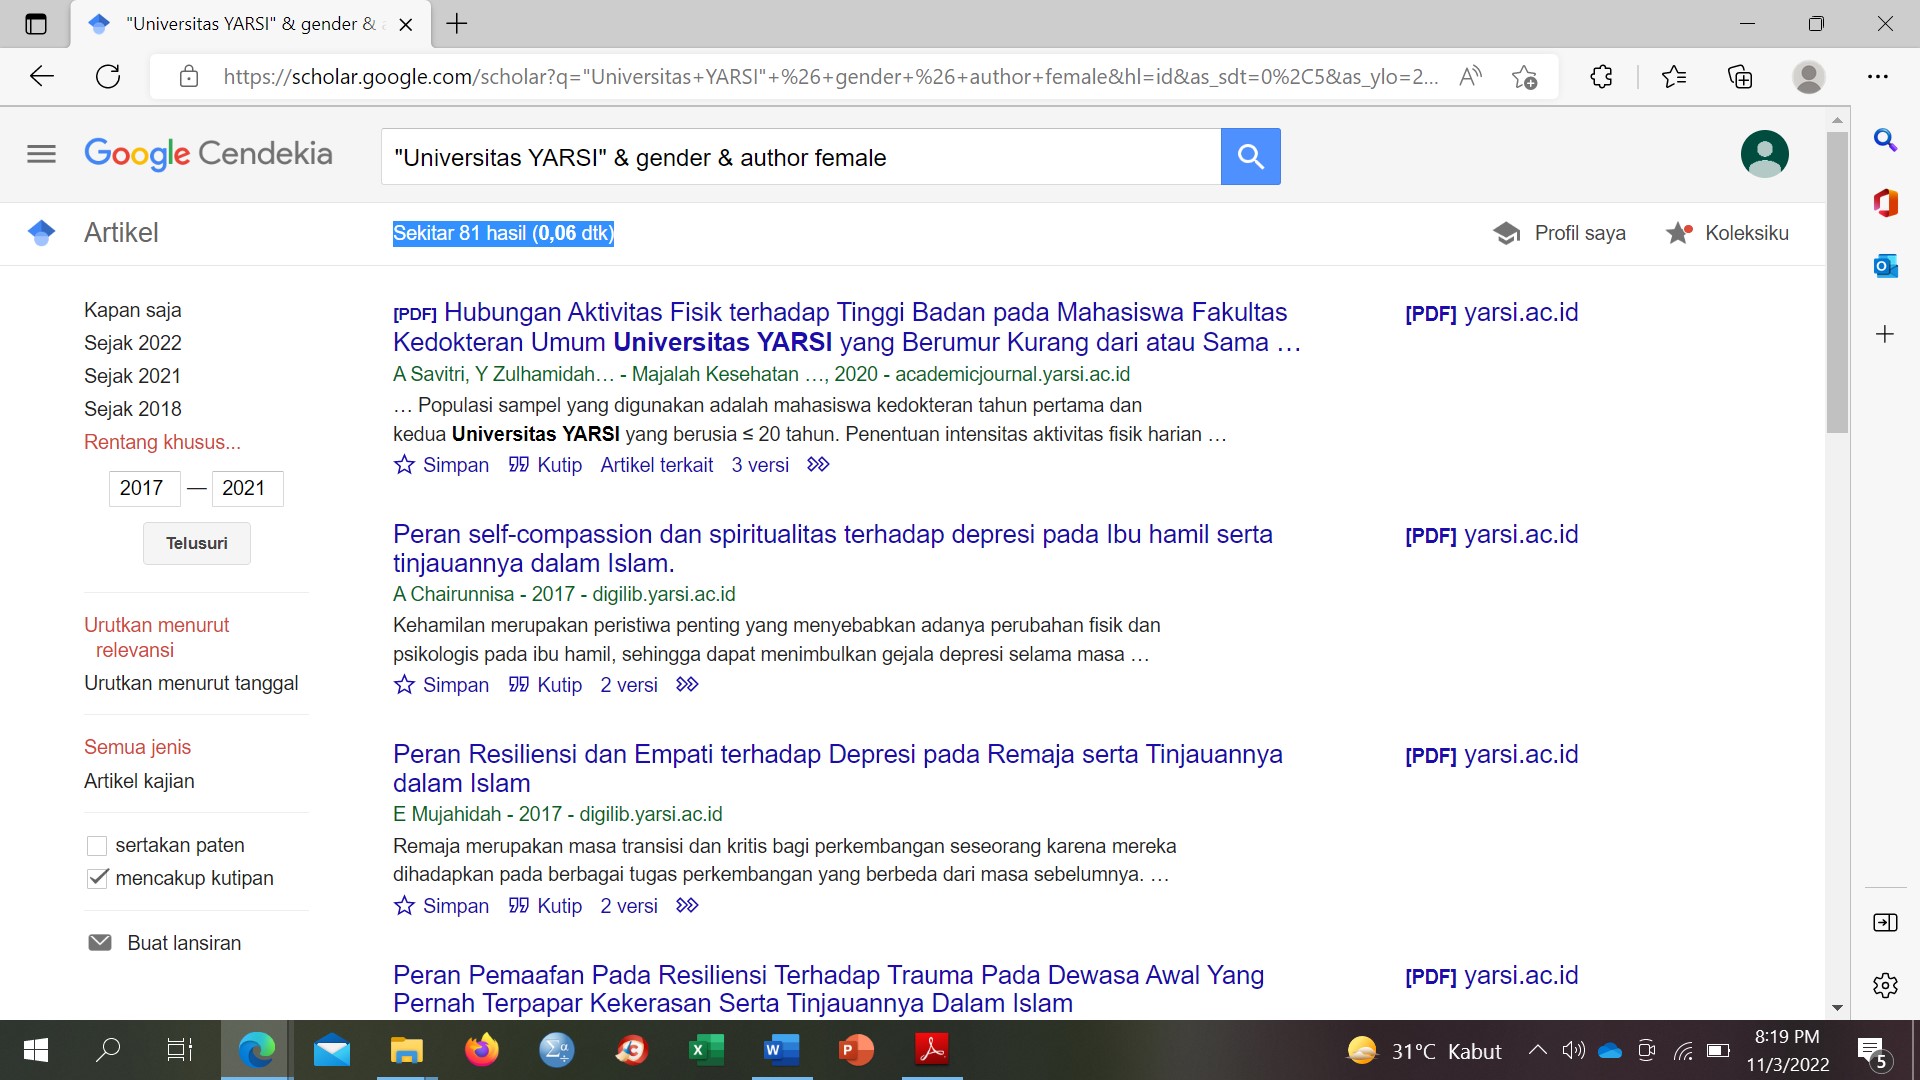Open 3 versi link of first result
Image resolution: width=1920 pixels, height=1080 pixels.
point(760,465)
